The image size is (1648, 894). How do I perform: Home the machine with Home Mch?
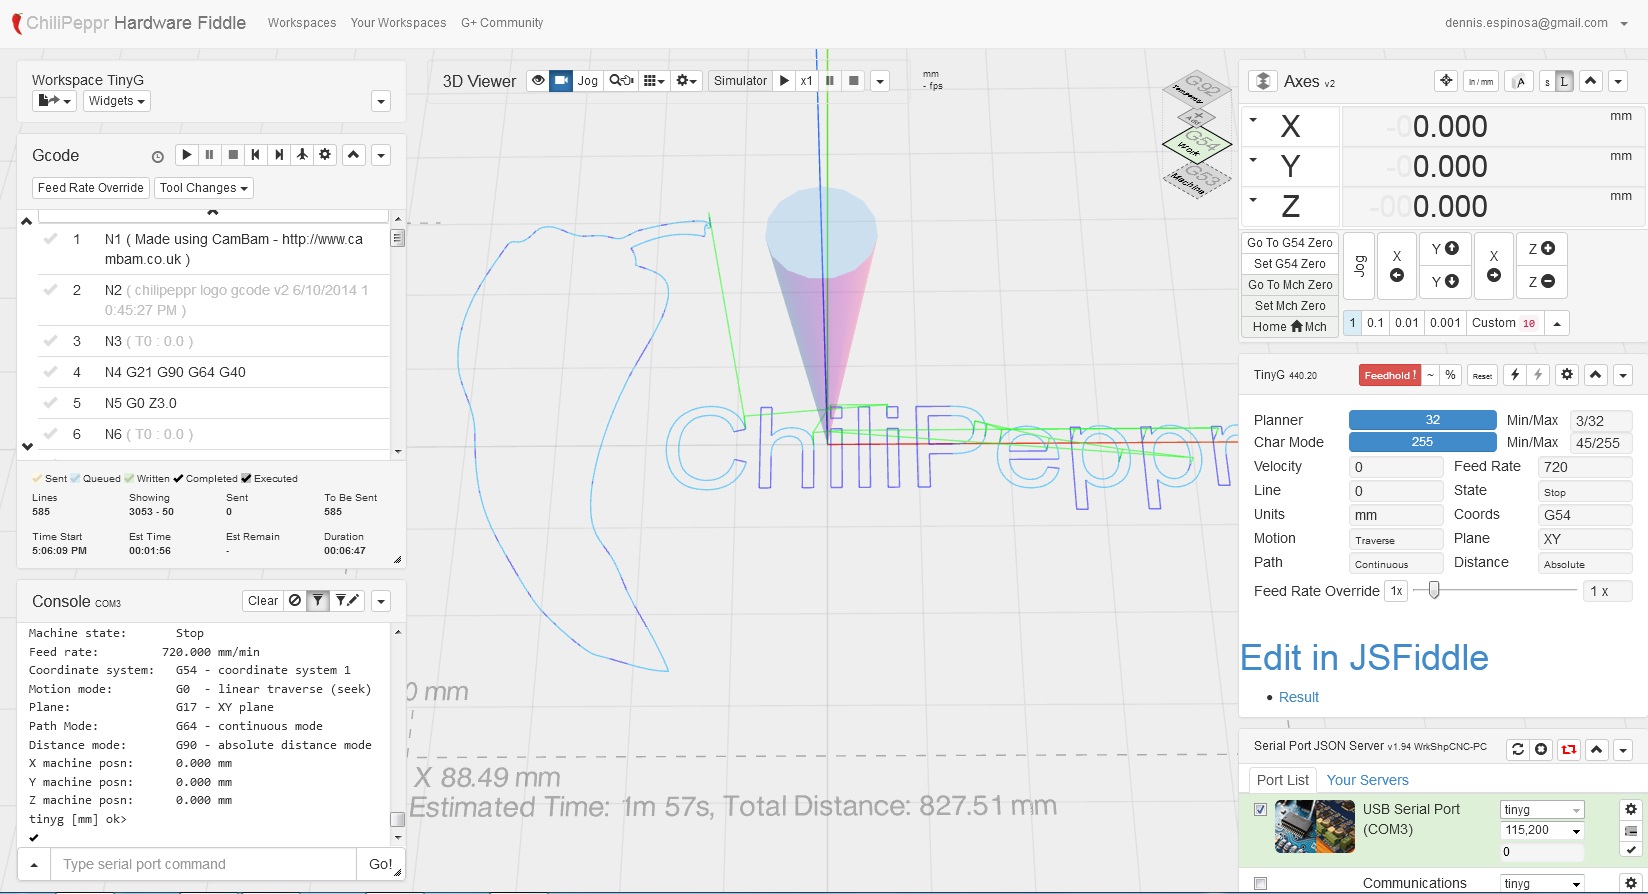[x=1290, y=327]
